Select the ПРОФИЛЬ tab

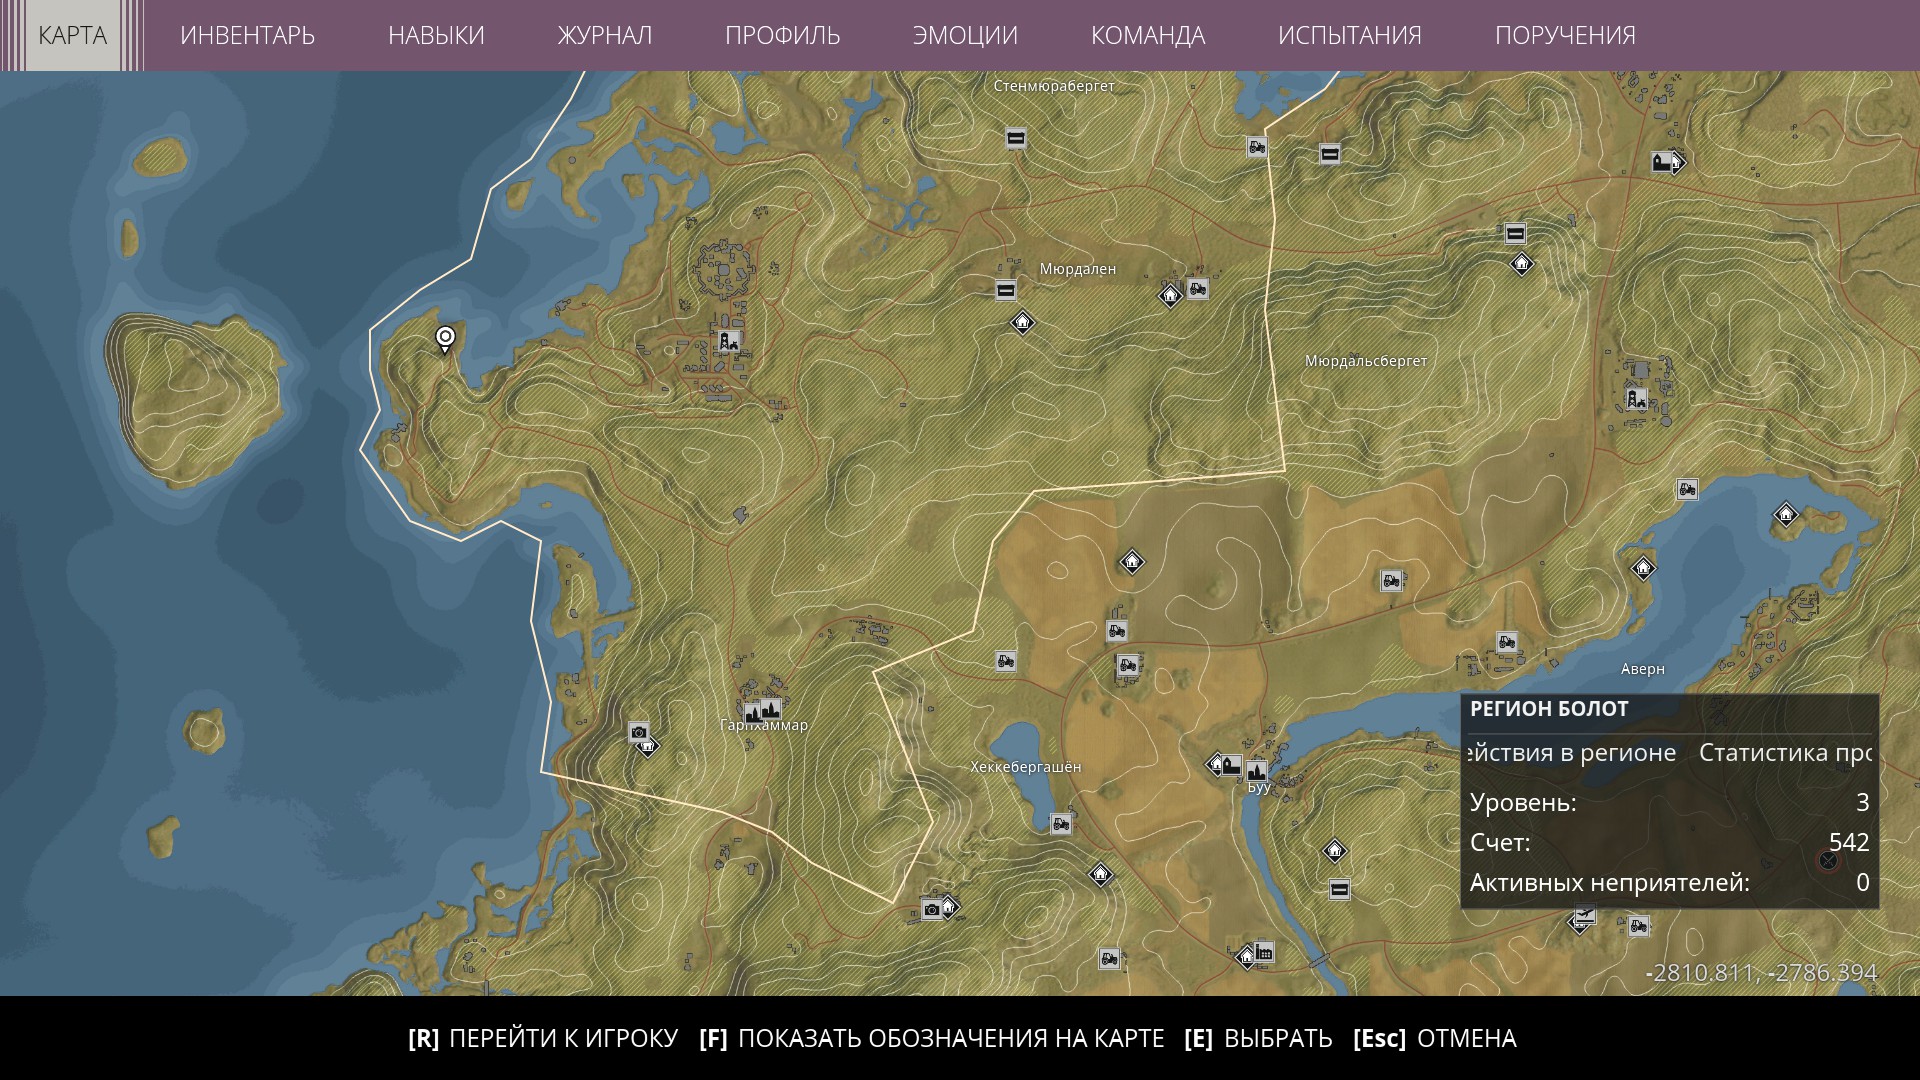tap(782, 35)
